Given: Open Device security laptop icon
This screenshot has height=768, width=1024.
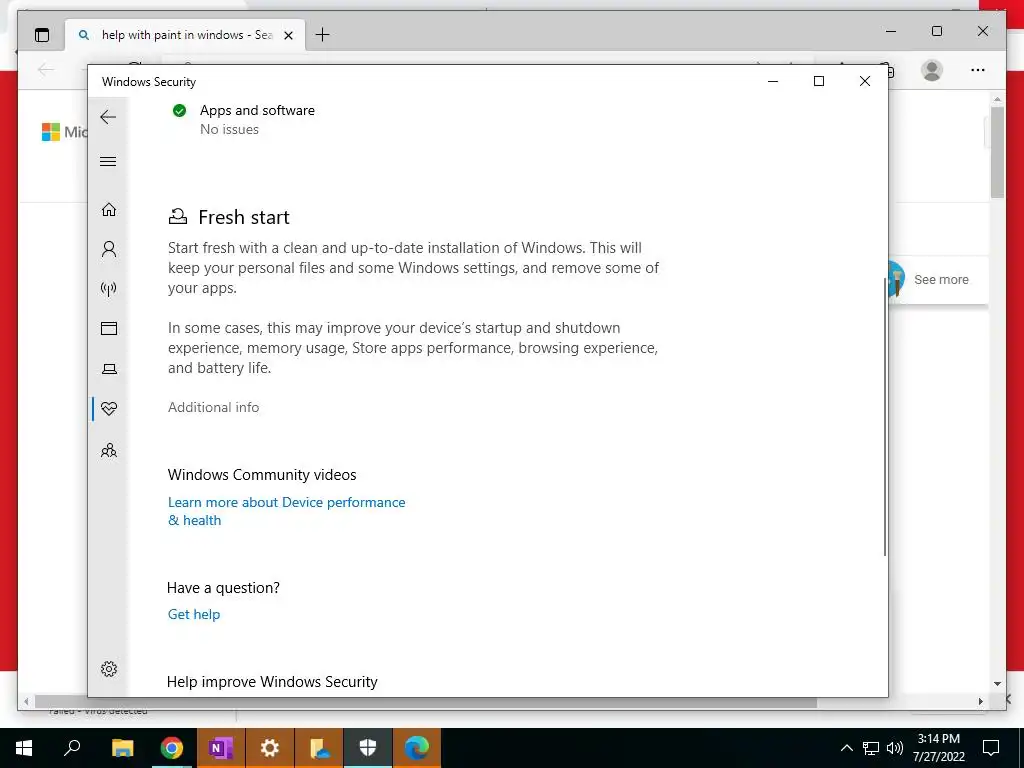Looking at the screenshot, I should pyautogui.click(x=109, y=369).
